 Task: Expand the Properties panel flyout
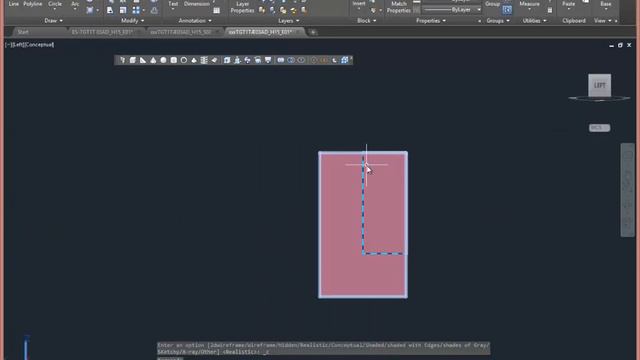[x=431, y=20]
